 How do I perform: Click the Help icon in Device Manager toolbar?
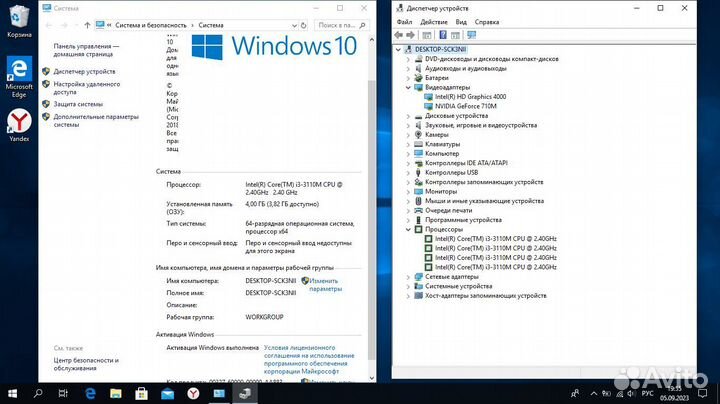click(443, 35)
